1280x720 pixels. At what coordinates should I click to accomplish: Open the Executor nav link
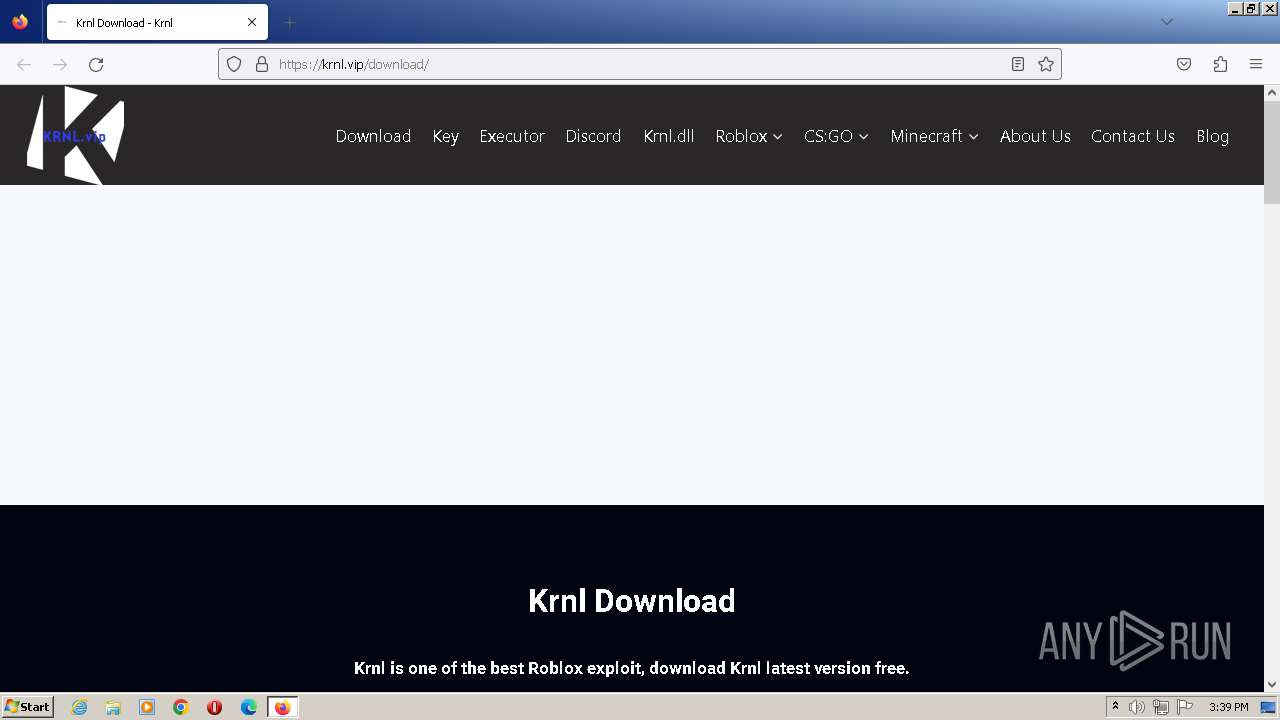pyautogui.click(x=512, y=136)
